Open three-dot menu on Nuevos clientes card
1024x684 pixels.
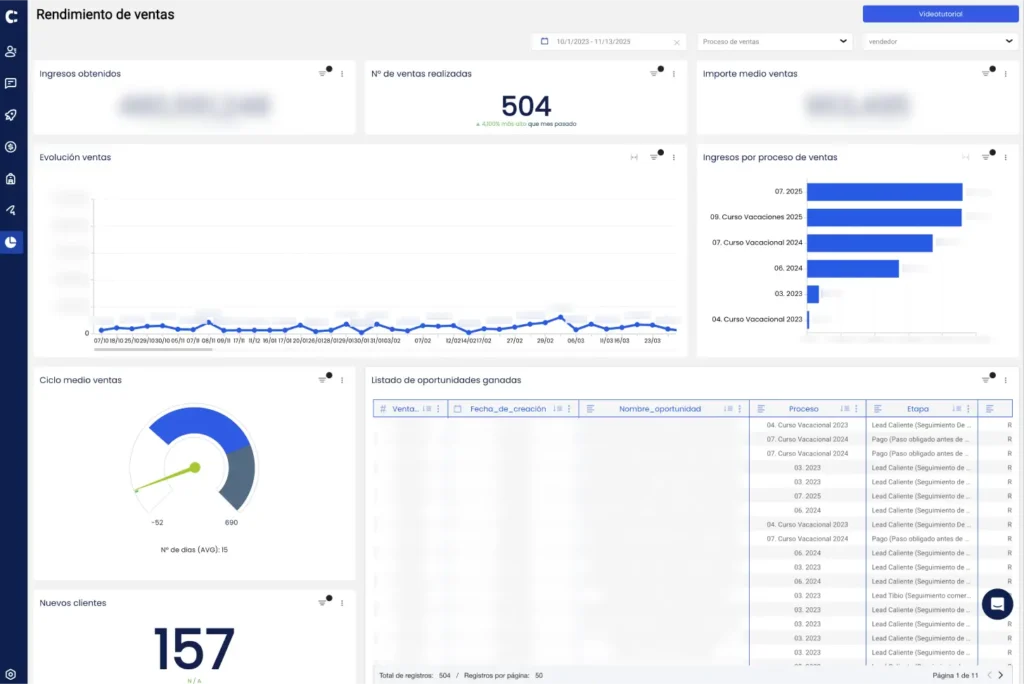point(342,603)
